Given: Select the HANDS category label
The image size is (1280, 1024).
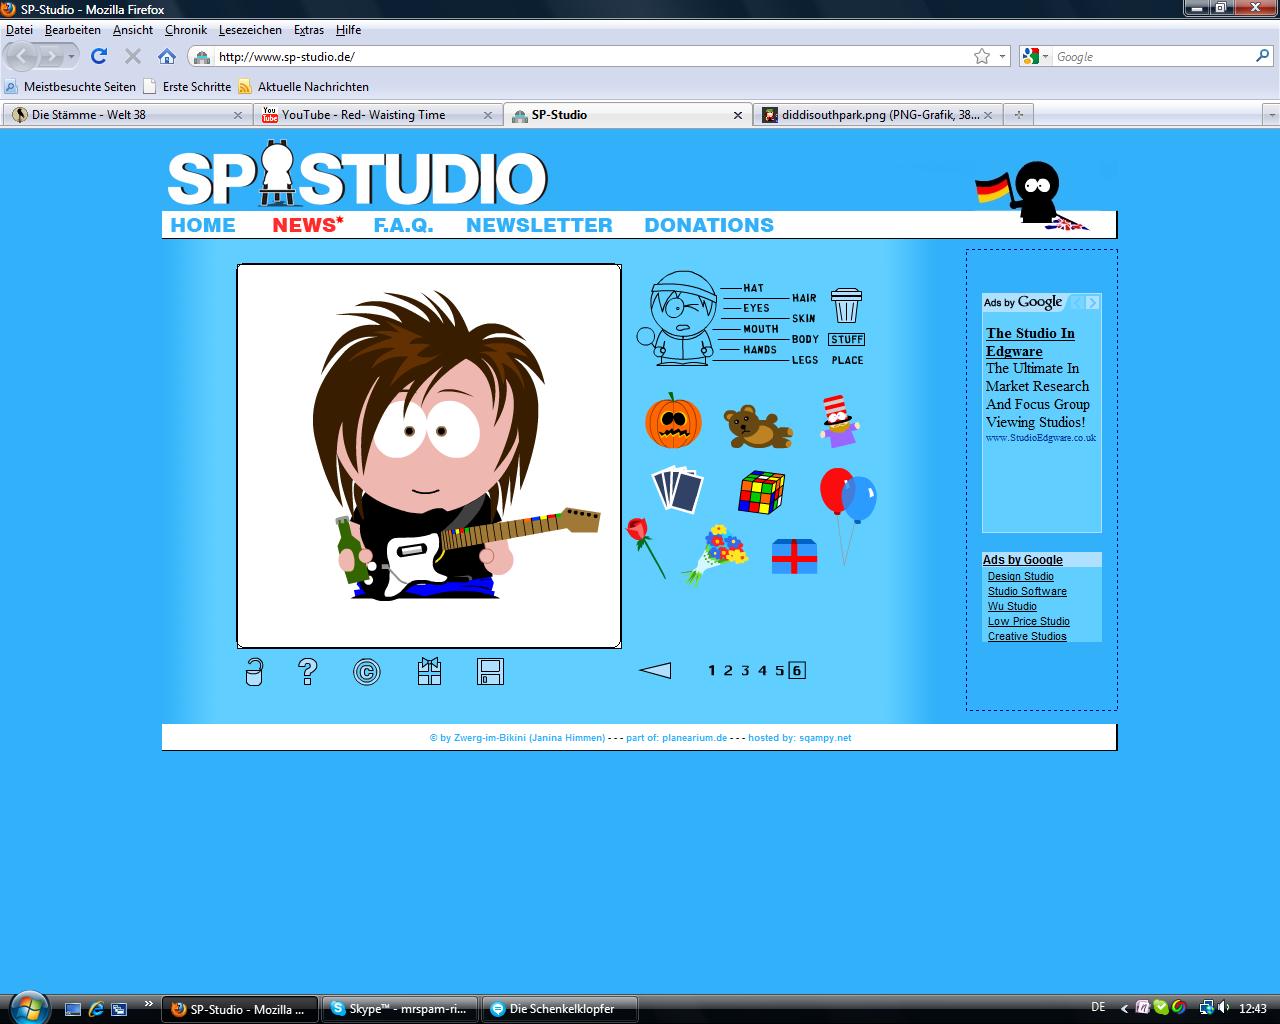Looking at the screenshot, I should tap(760, 350).
